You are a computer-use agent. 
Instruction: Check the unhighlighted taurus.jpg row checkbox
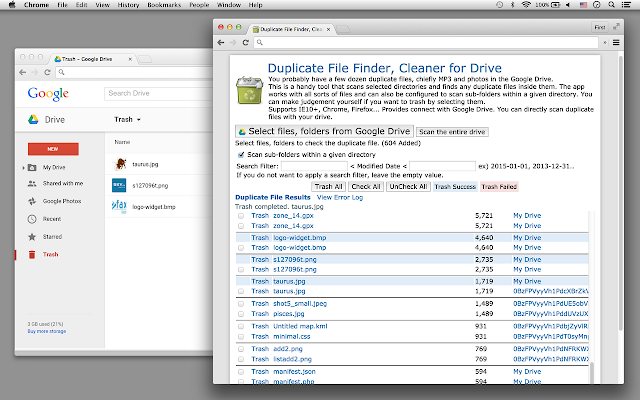click(241, 291)
